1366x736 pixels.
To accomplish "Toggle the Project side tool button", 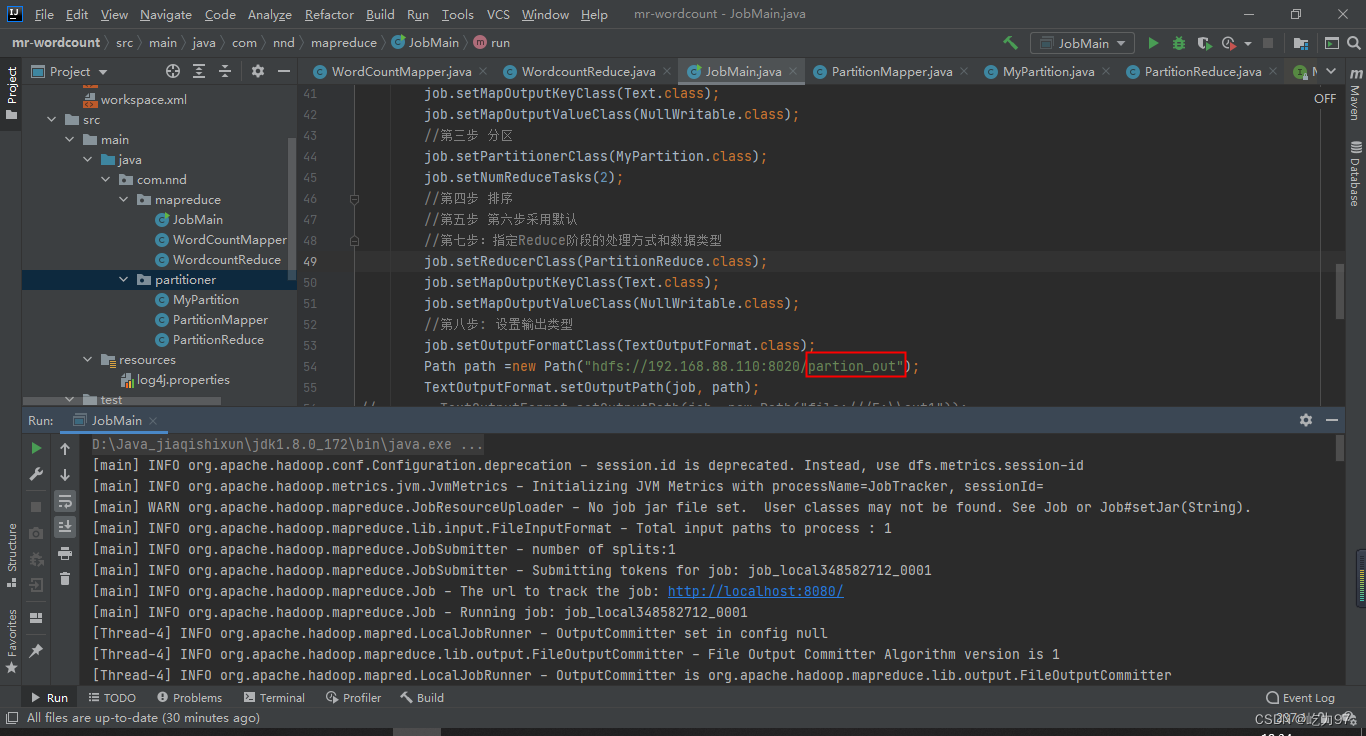I will (11, 93).
